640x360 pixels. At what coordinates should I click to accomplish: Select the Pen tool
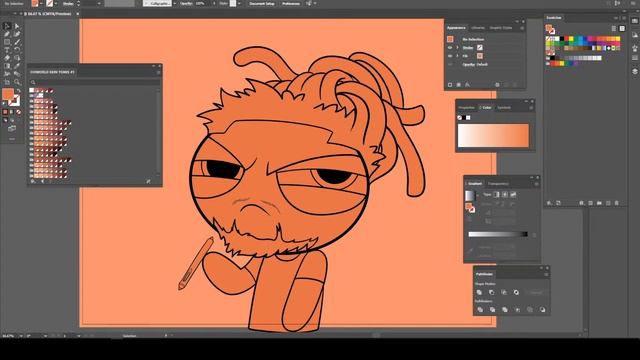point(7,34)
